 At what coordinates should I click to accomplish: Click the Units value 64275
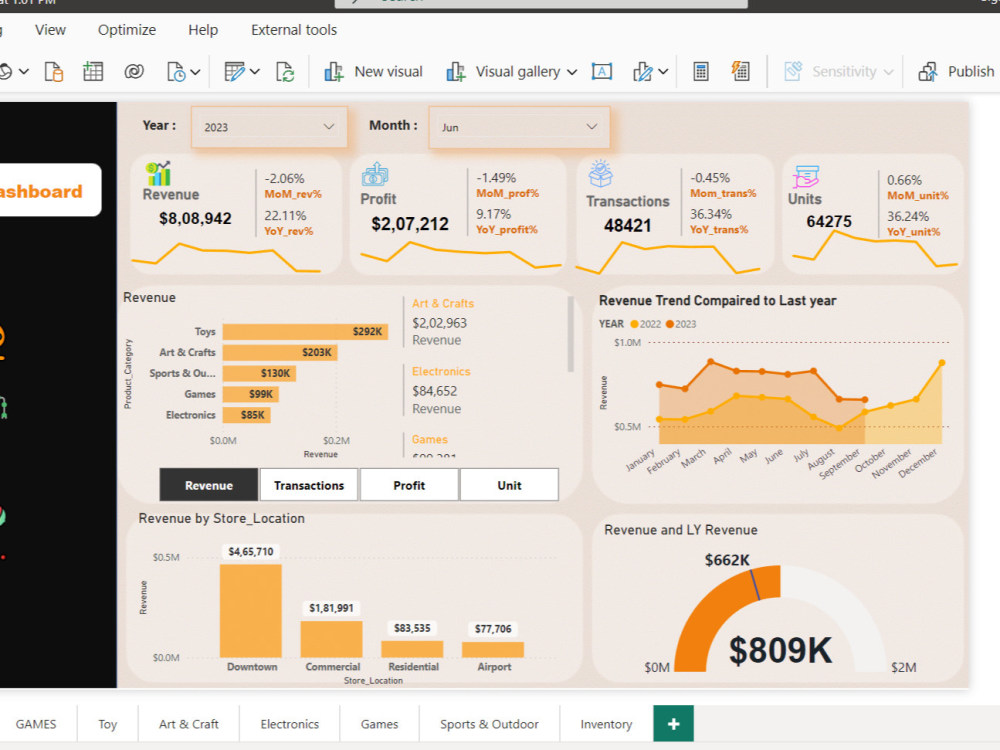click(x=829, y=221)
